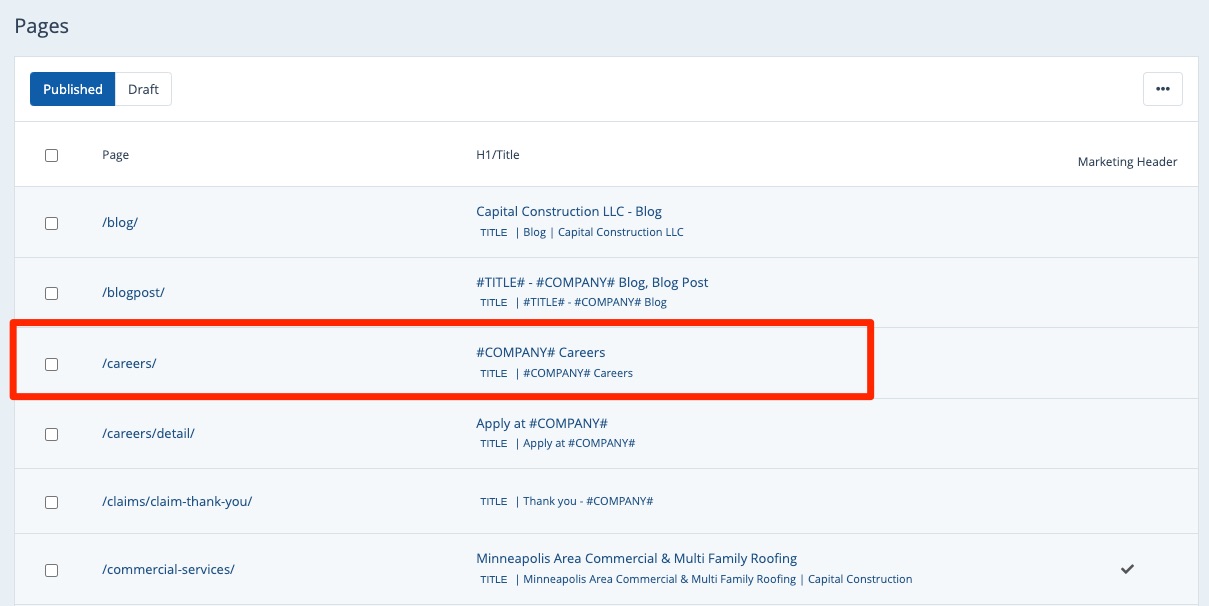
Task: Open the three-dot more options menu
Action: click(x=1162, y=89)
